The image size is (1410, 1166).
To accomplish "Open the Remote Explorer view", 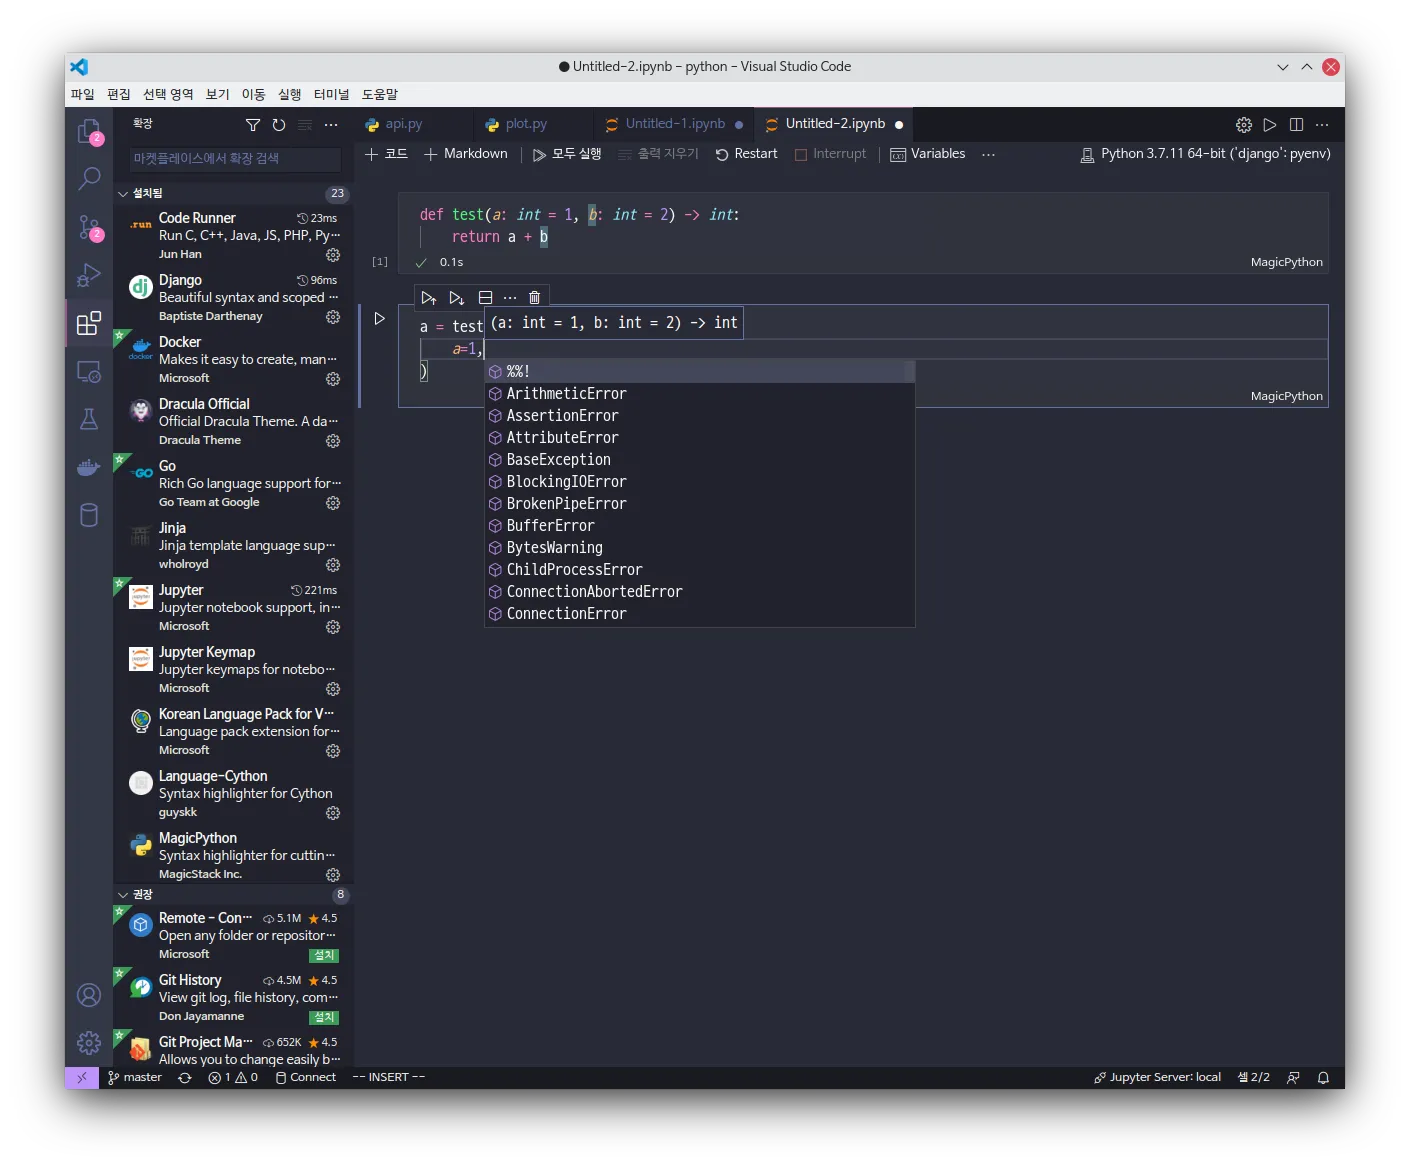I will click(89, 371).
